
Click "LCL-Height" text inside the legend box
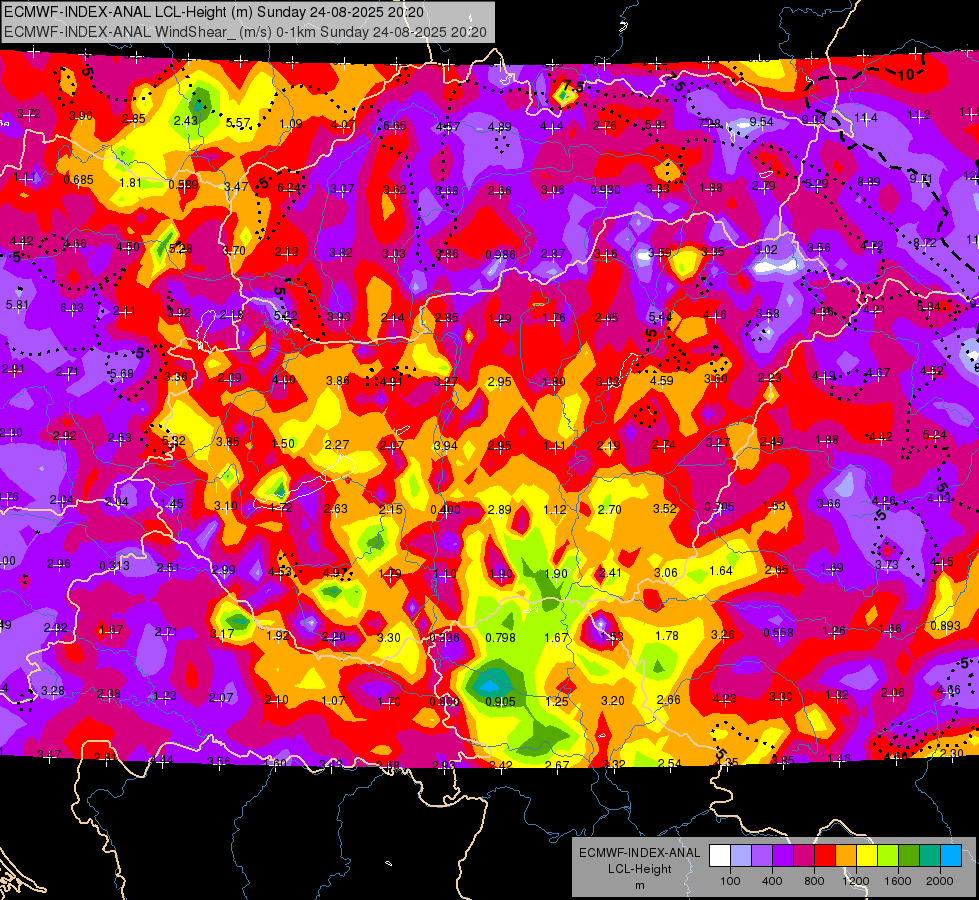coord(640,869)
